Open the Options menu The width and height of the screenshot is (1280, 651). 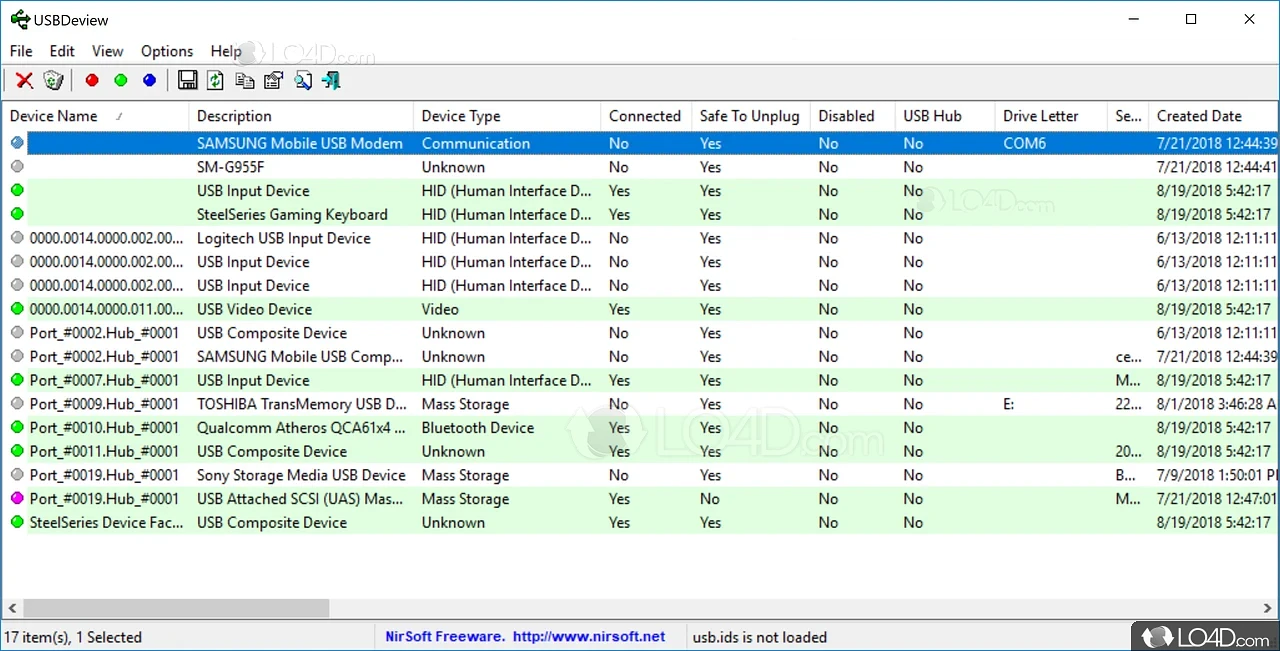click(166, 51)
